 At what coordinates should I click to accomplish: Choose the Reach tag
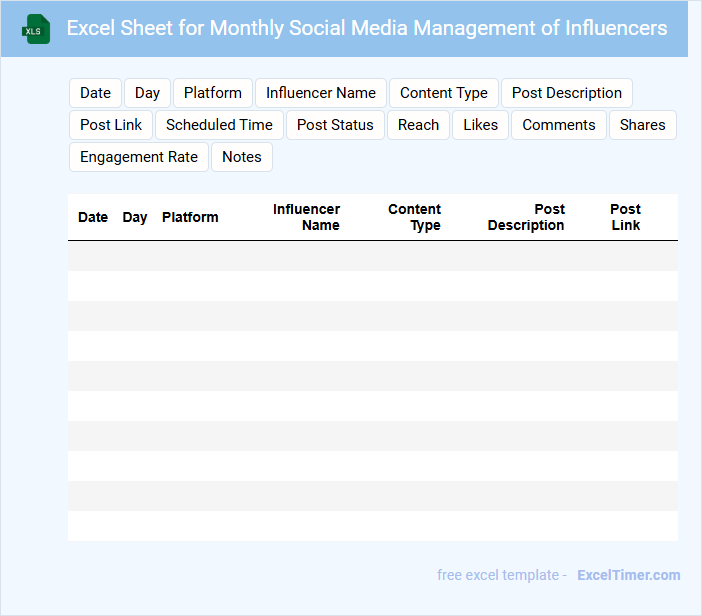point(418,125)
